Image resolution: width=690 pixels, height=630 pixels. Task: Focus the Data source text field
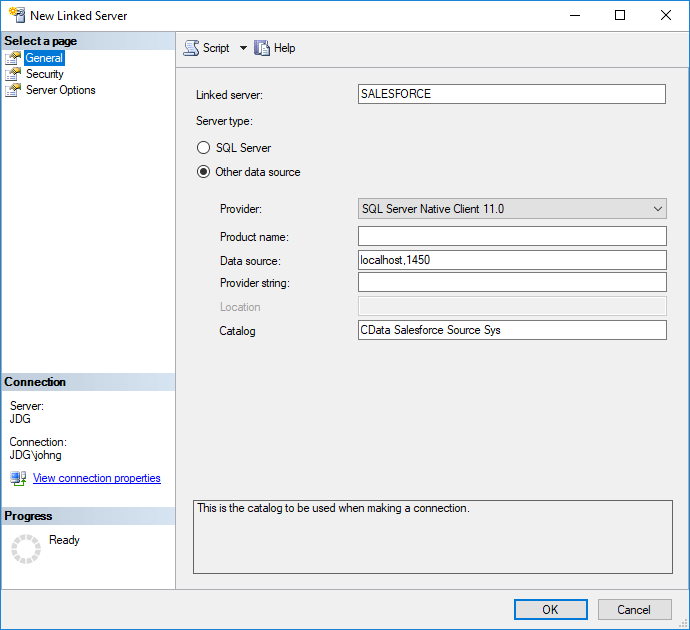click(511, 260)
